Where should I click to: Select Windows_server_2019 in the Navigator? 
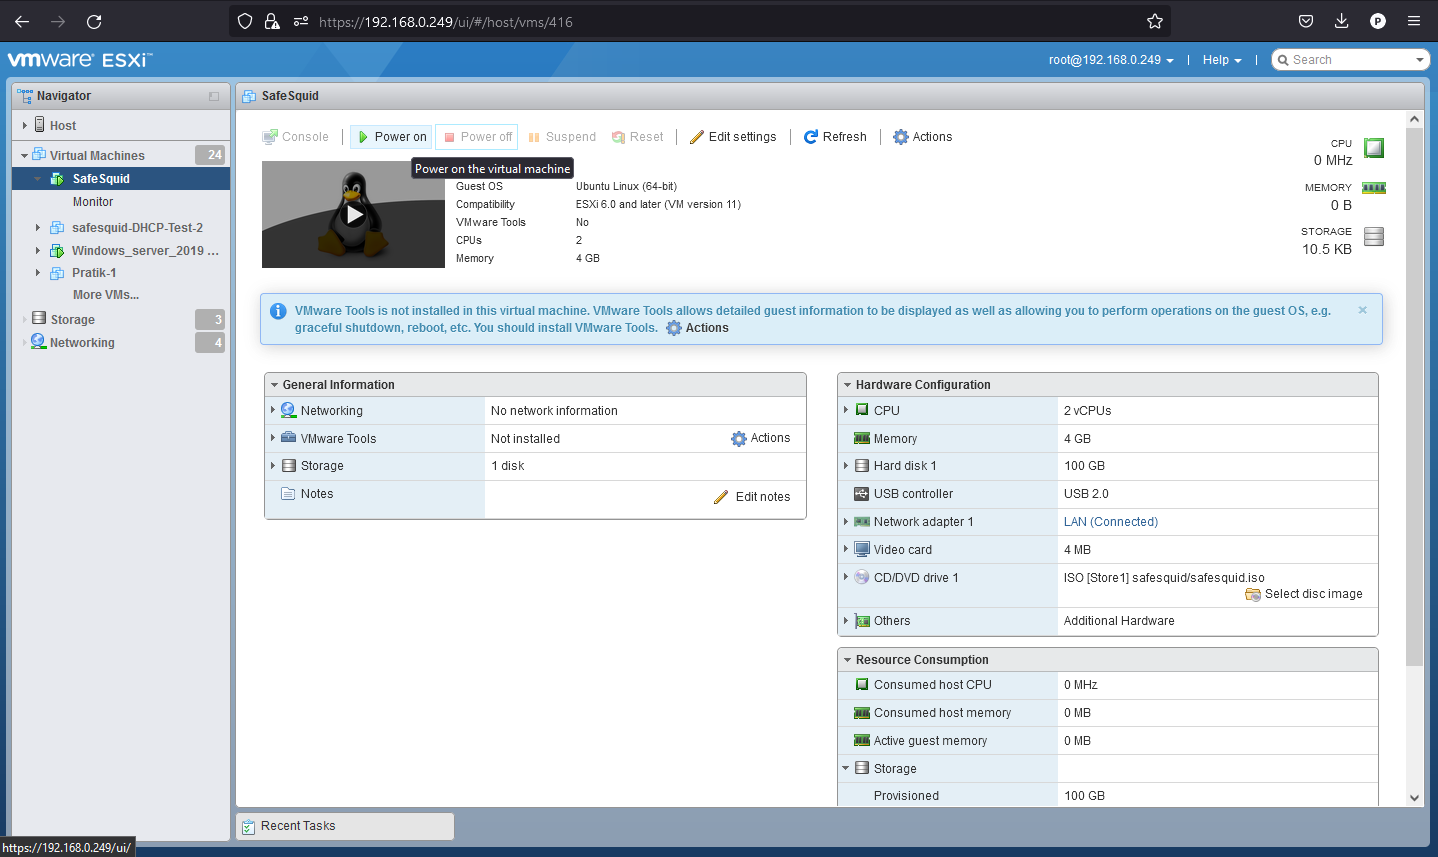145,251
